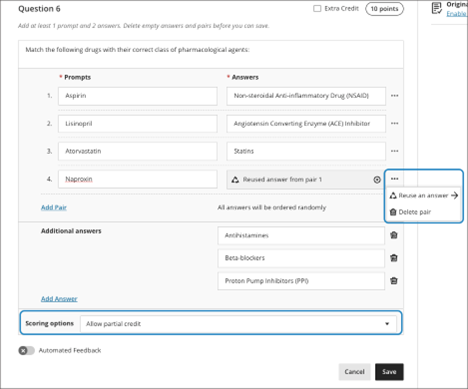
Task: Save the matching question
Action: pos(389,372)
